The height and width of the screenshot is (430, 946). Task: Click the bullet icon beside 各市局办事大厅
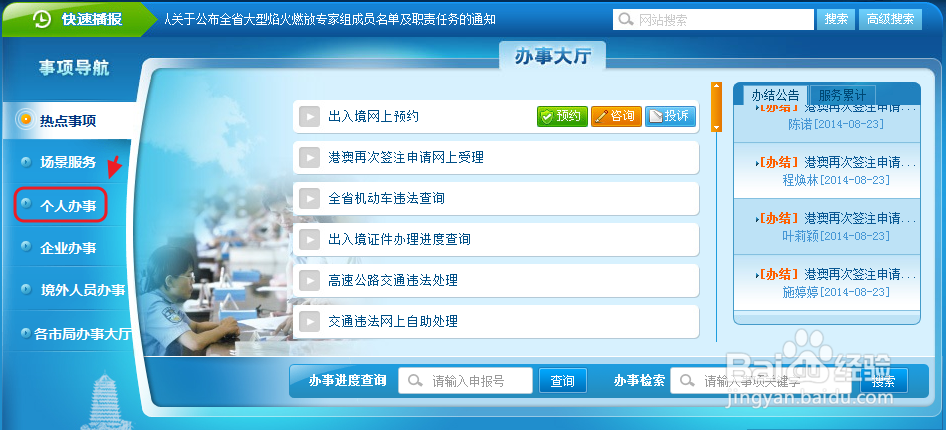coord(25,332)
